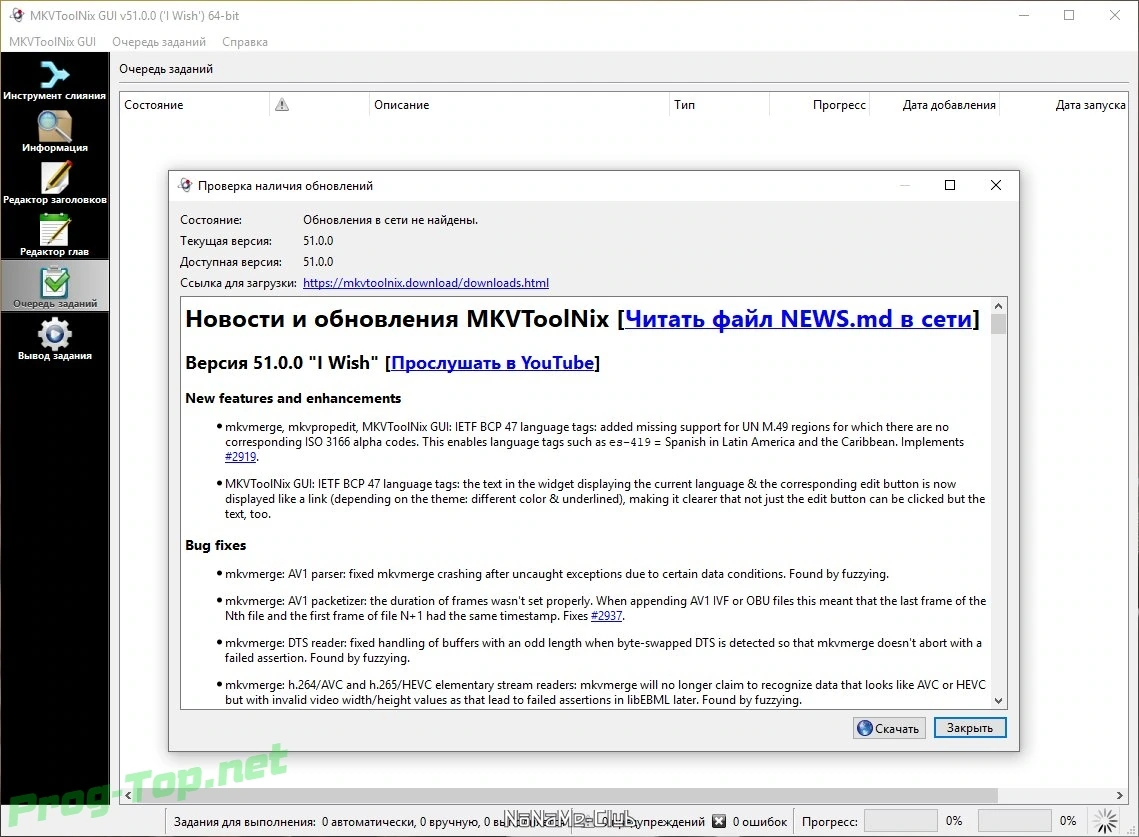Viewport: 1139px width, 837px height.
Task: Click the news scrollbar up arrow
Action: click(x=999, y=306)
